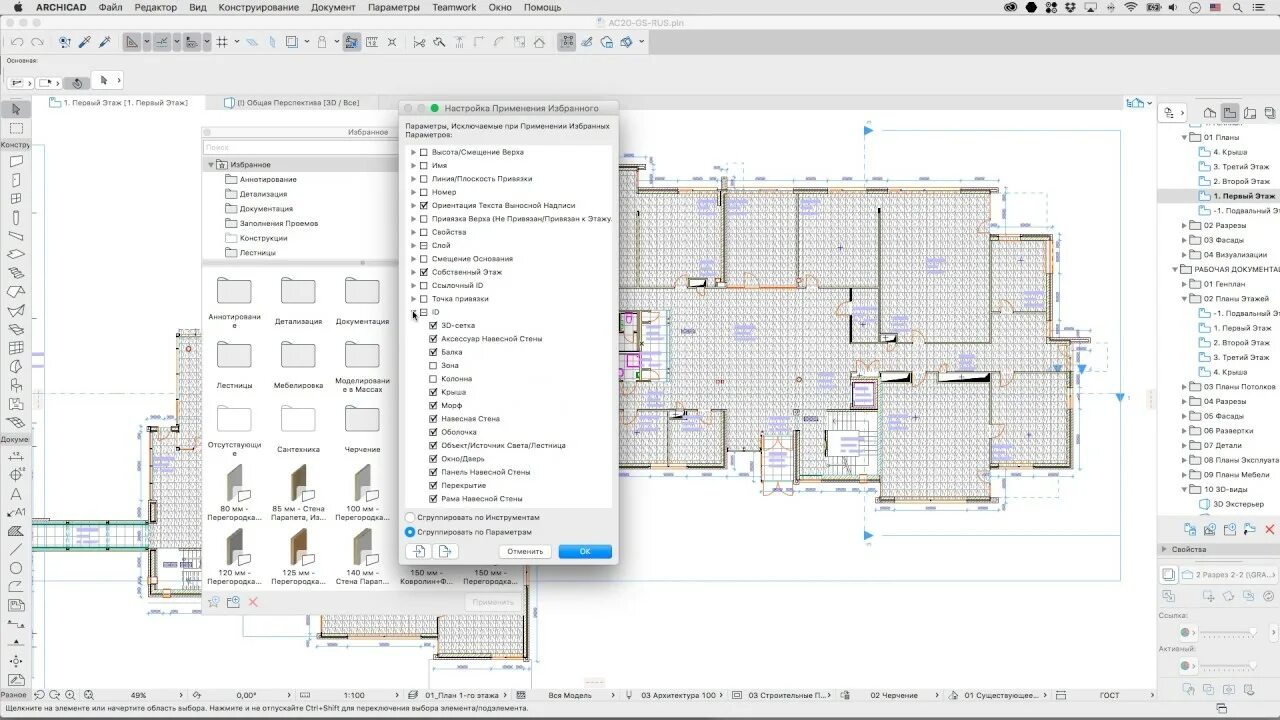Select the Stair tool in the toolbox
The height and width of the screenshot is (720, 1280).
coord(16,273)
